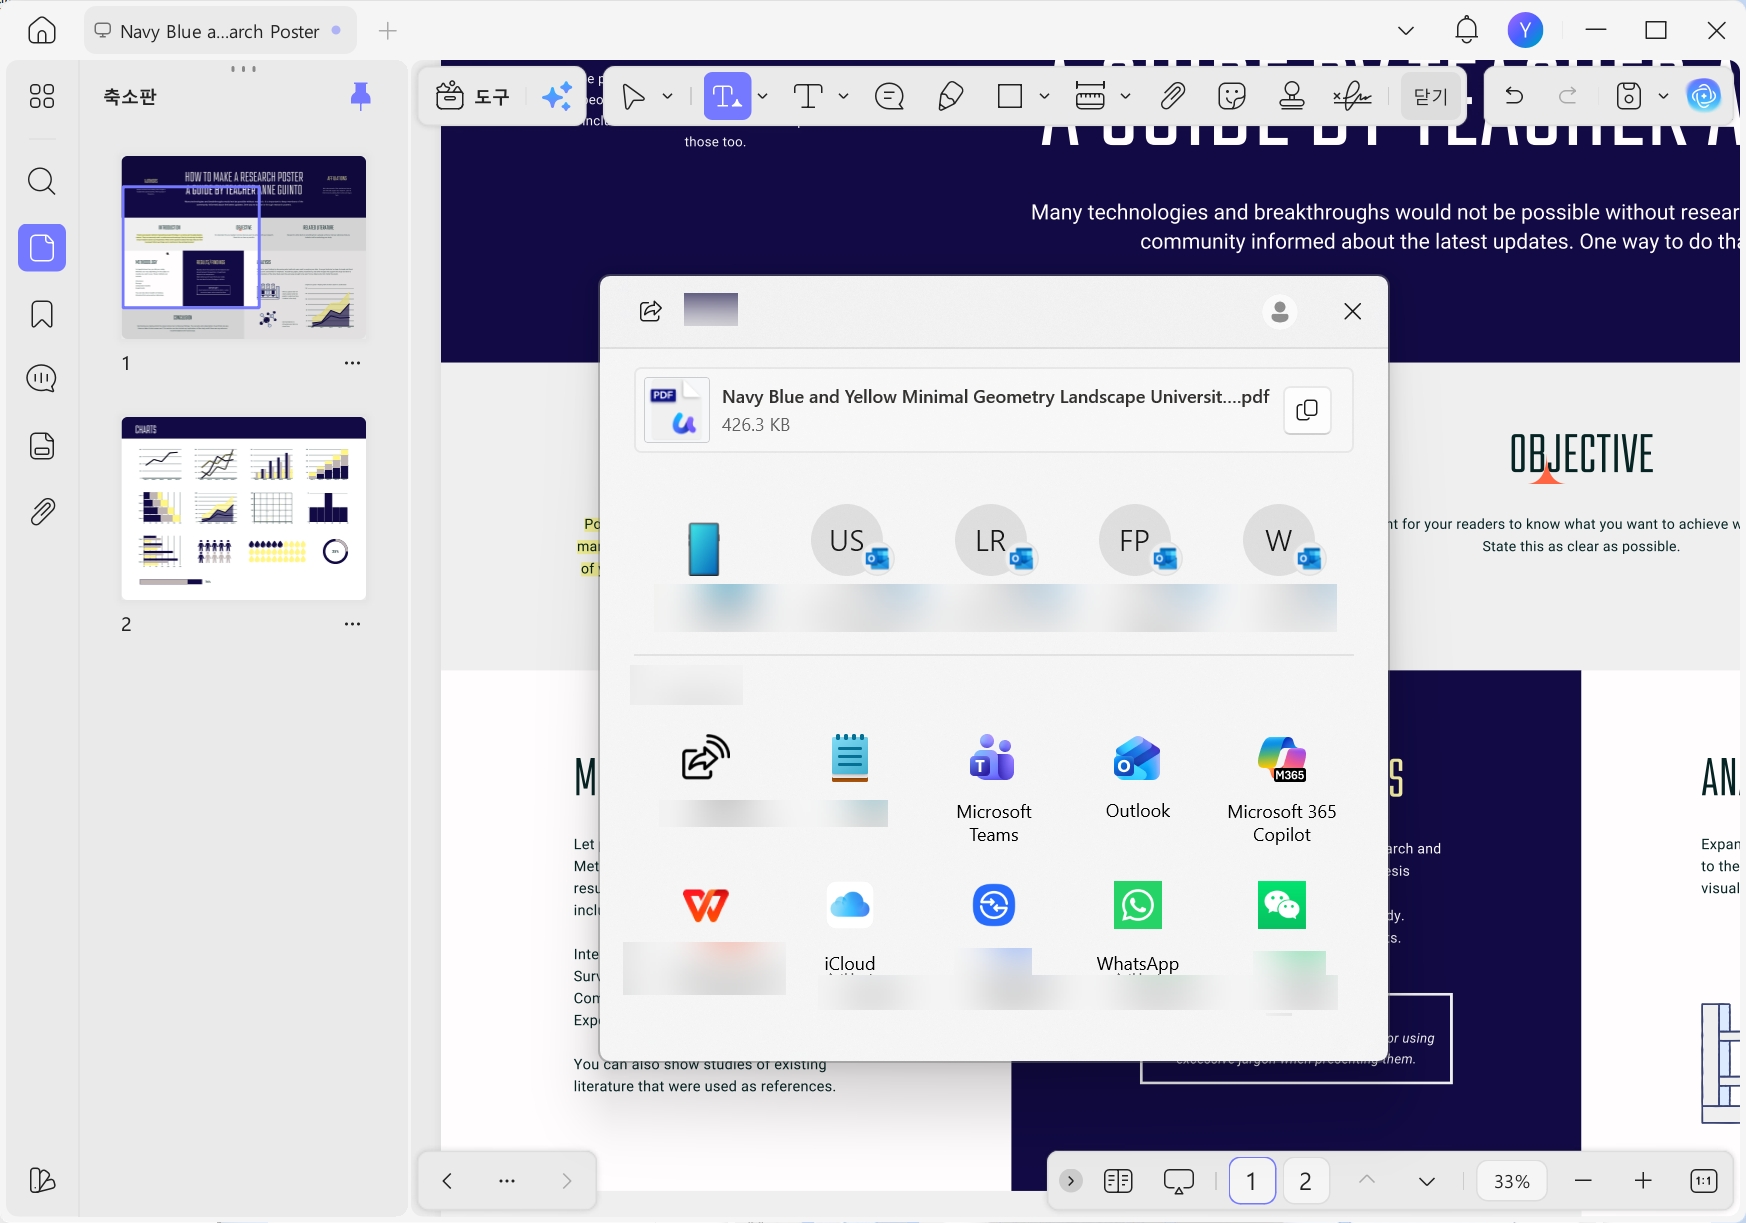Image resolution: width=1746 pixels, height=1223 pixels.
Task: Open the Navy Blue Research Poster tab
Action: point(220,31)
